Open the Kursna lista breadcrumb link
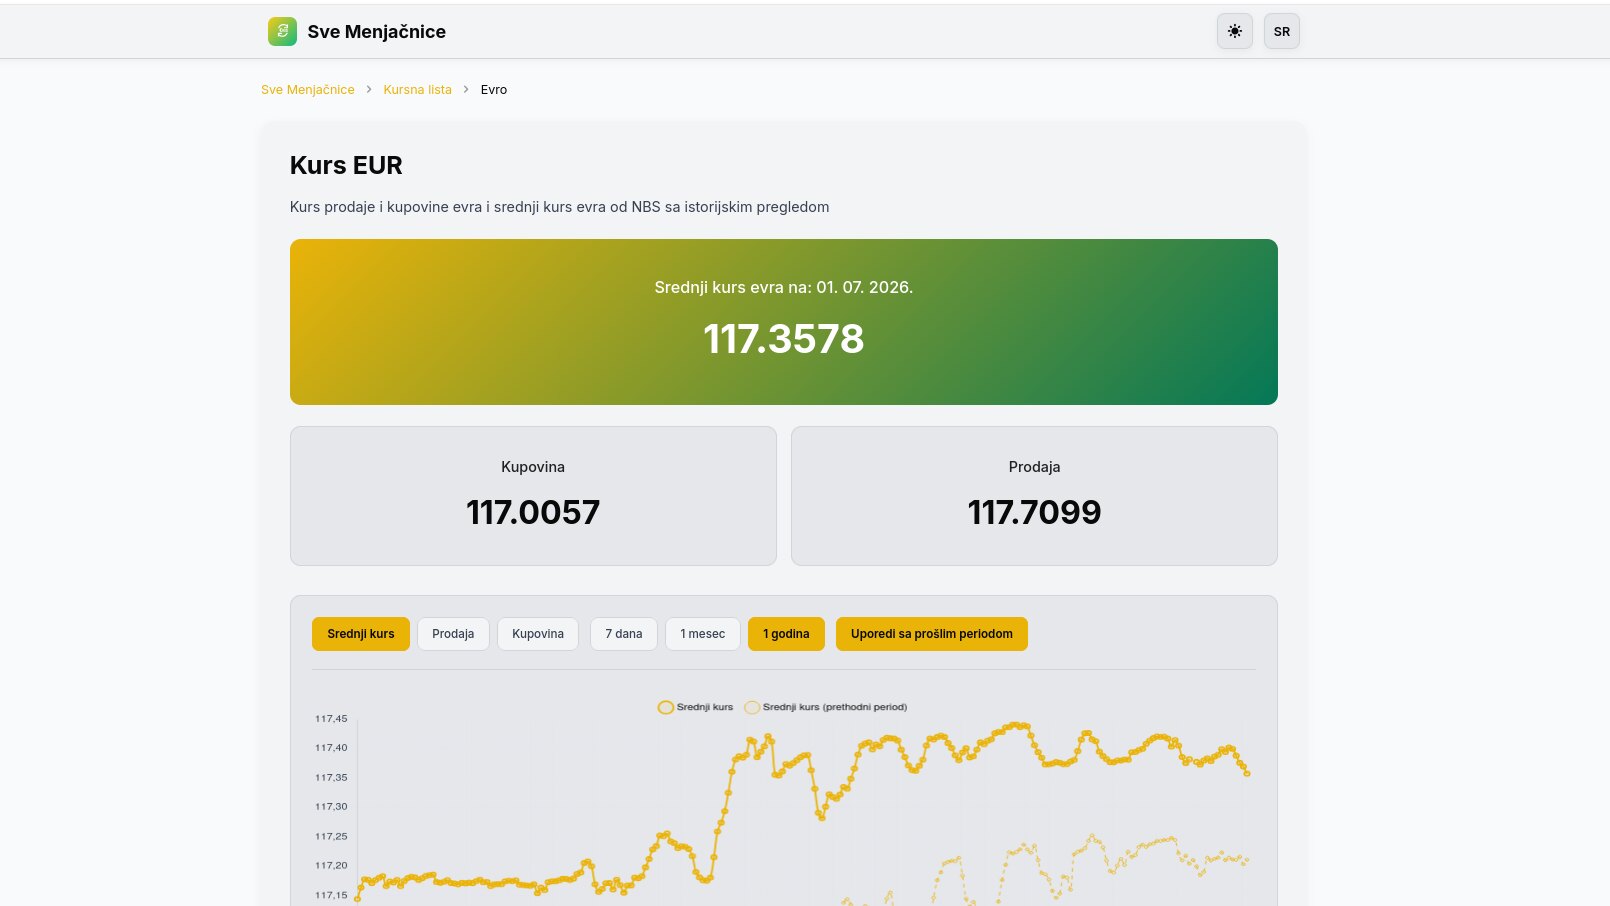Image resolution: width=1610 pixels, height=906 pixels. tap(417, 89)
